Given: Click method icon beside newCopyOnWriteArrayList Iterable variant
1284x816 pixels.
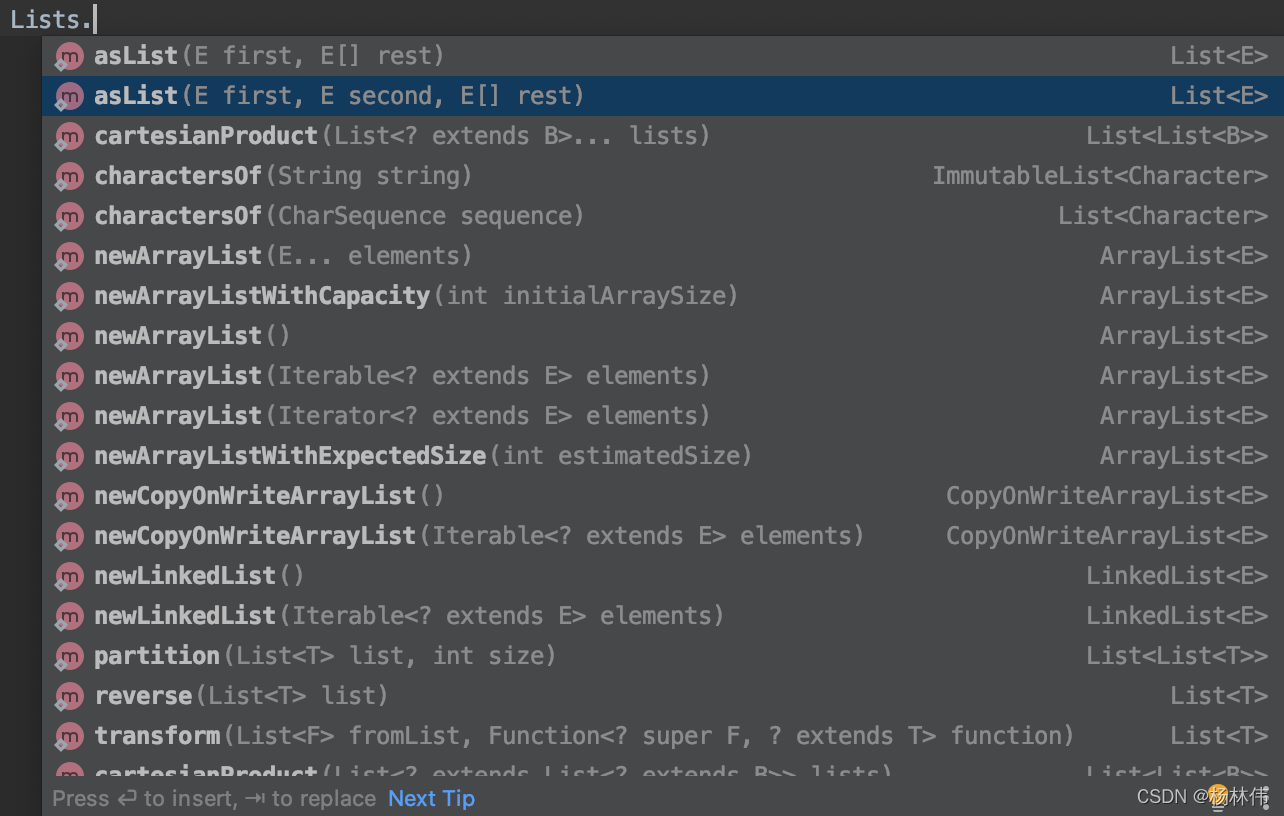Looking at the screenshot, I should click(x=69, y=536).
